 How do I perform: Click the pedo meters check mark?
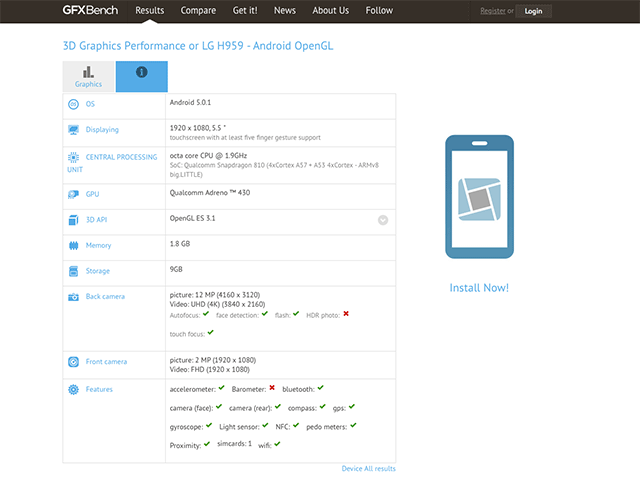pyautogui.click(x=353, y=425)
